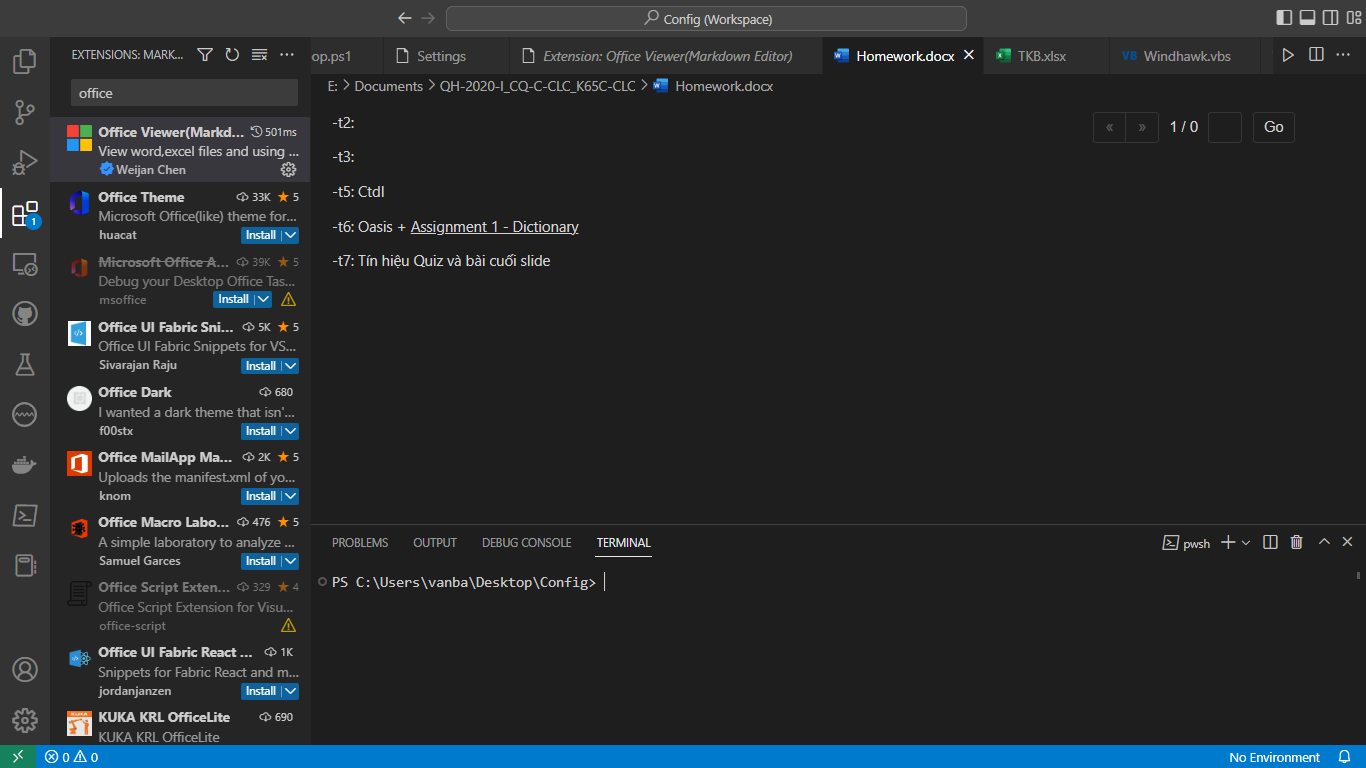1366x768 pixels.
Task: Open the Source Control view
Action: coord(24,112)
